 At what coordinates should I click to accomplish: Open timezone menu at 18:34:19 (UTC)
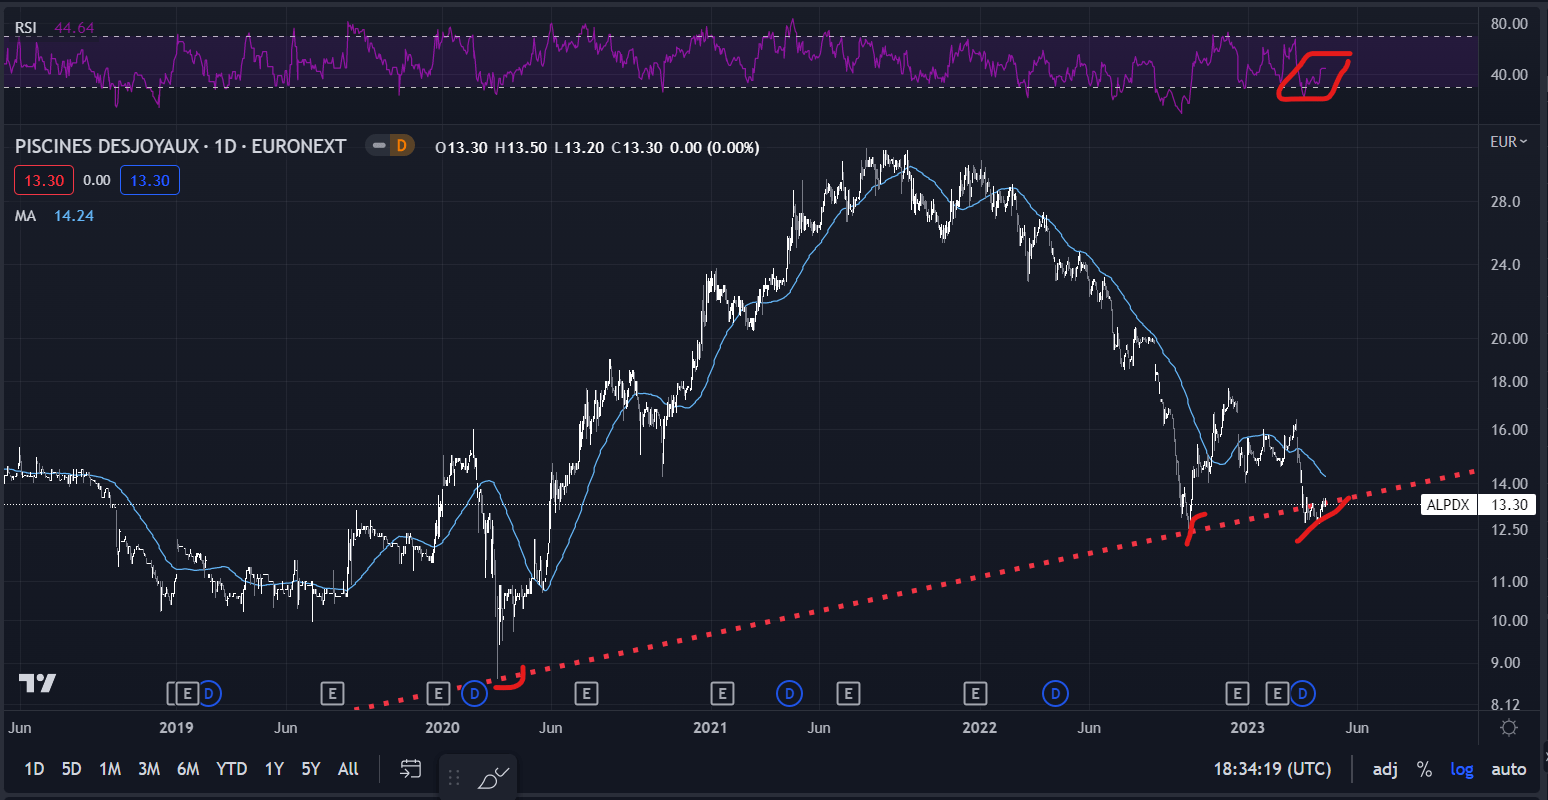(x=1272, y=769)
